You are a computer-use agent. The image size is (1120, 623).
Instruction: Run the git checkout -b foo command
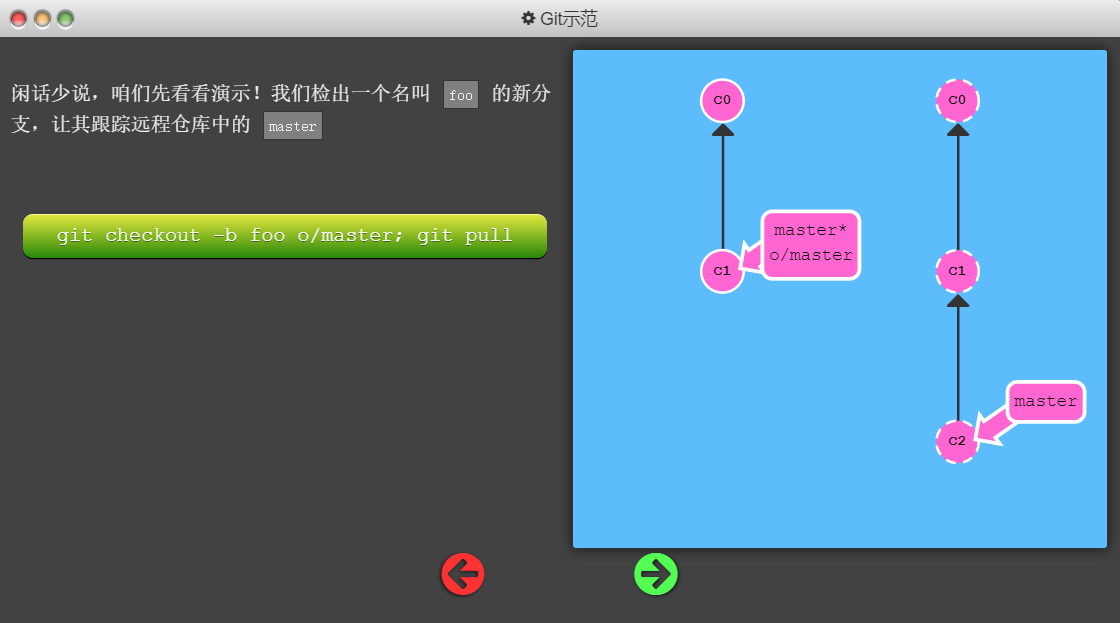pyautogui.click(x=285, y=236)
